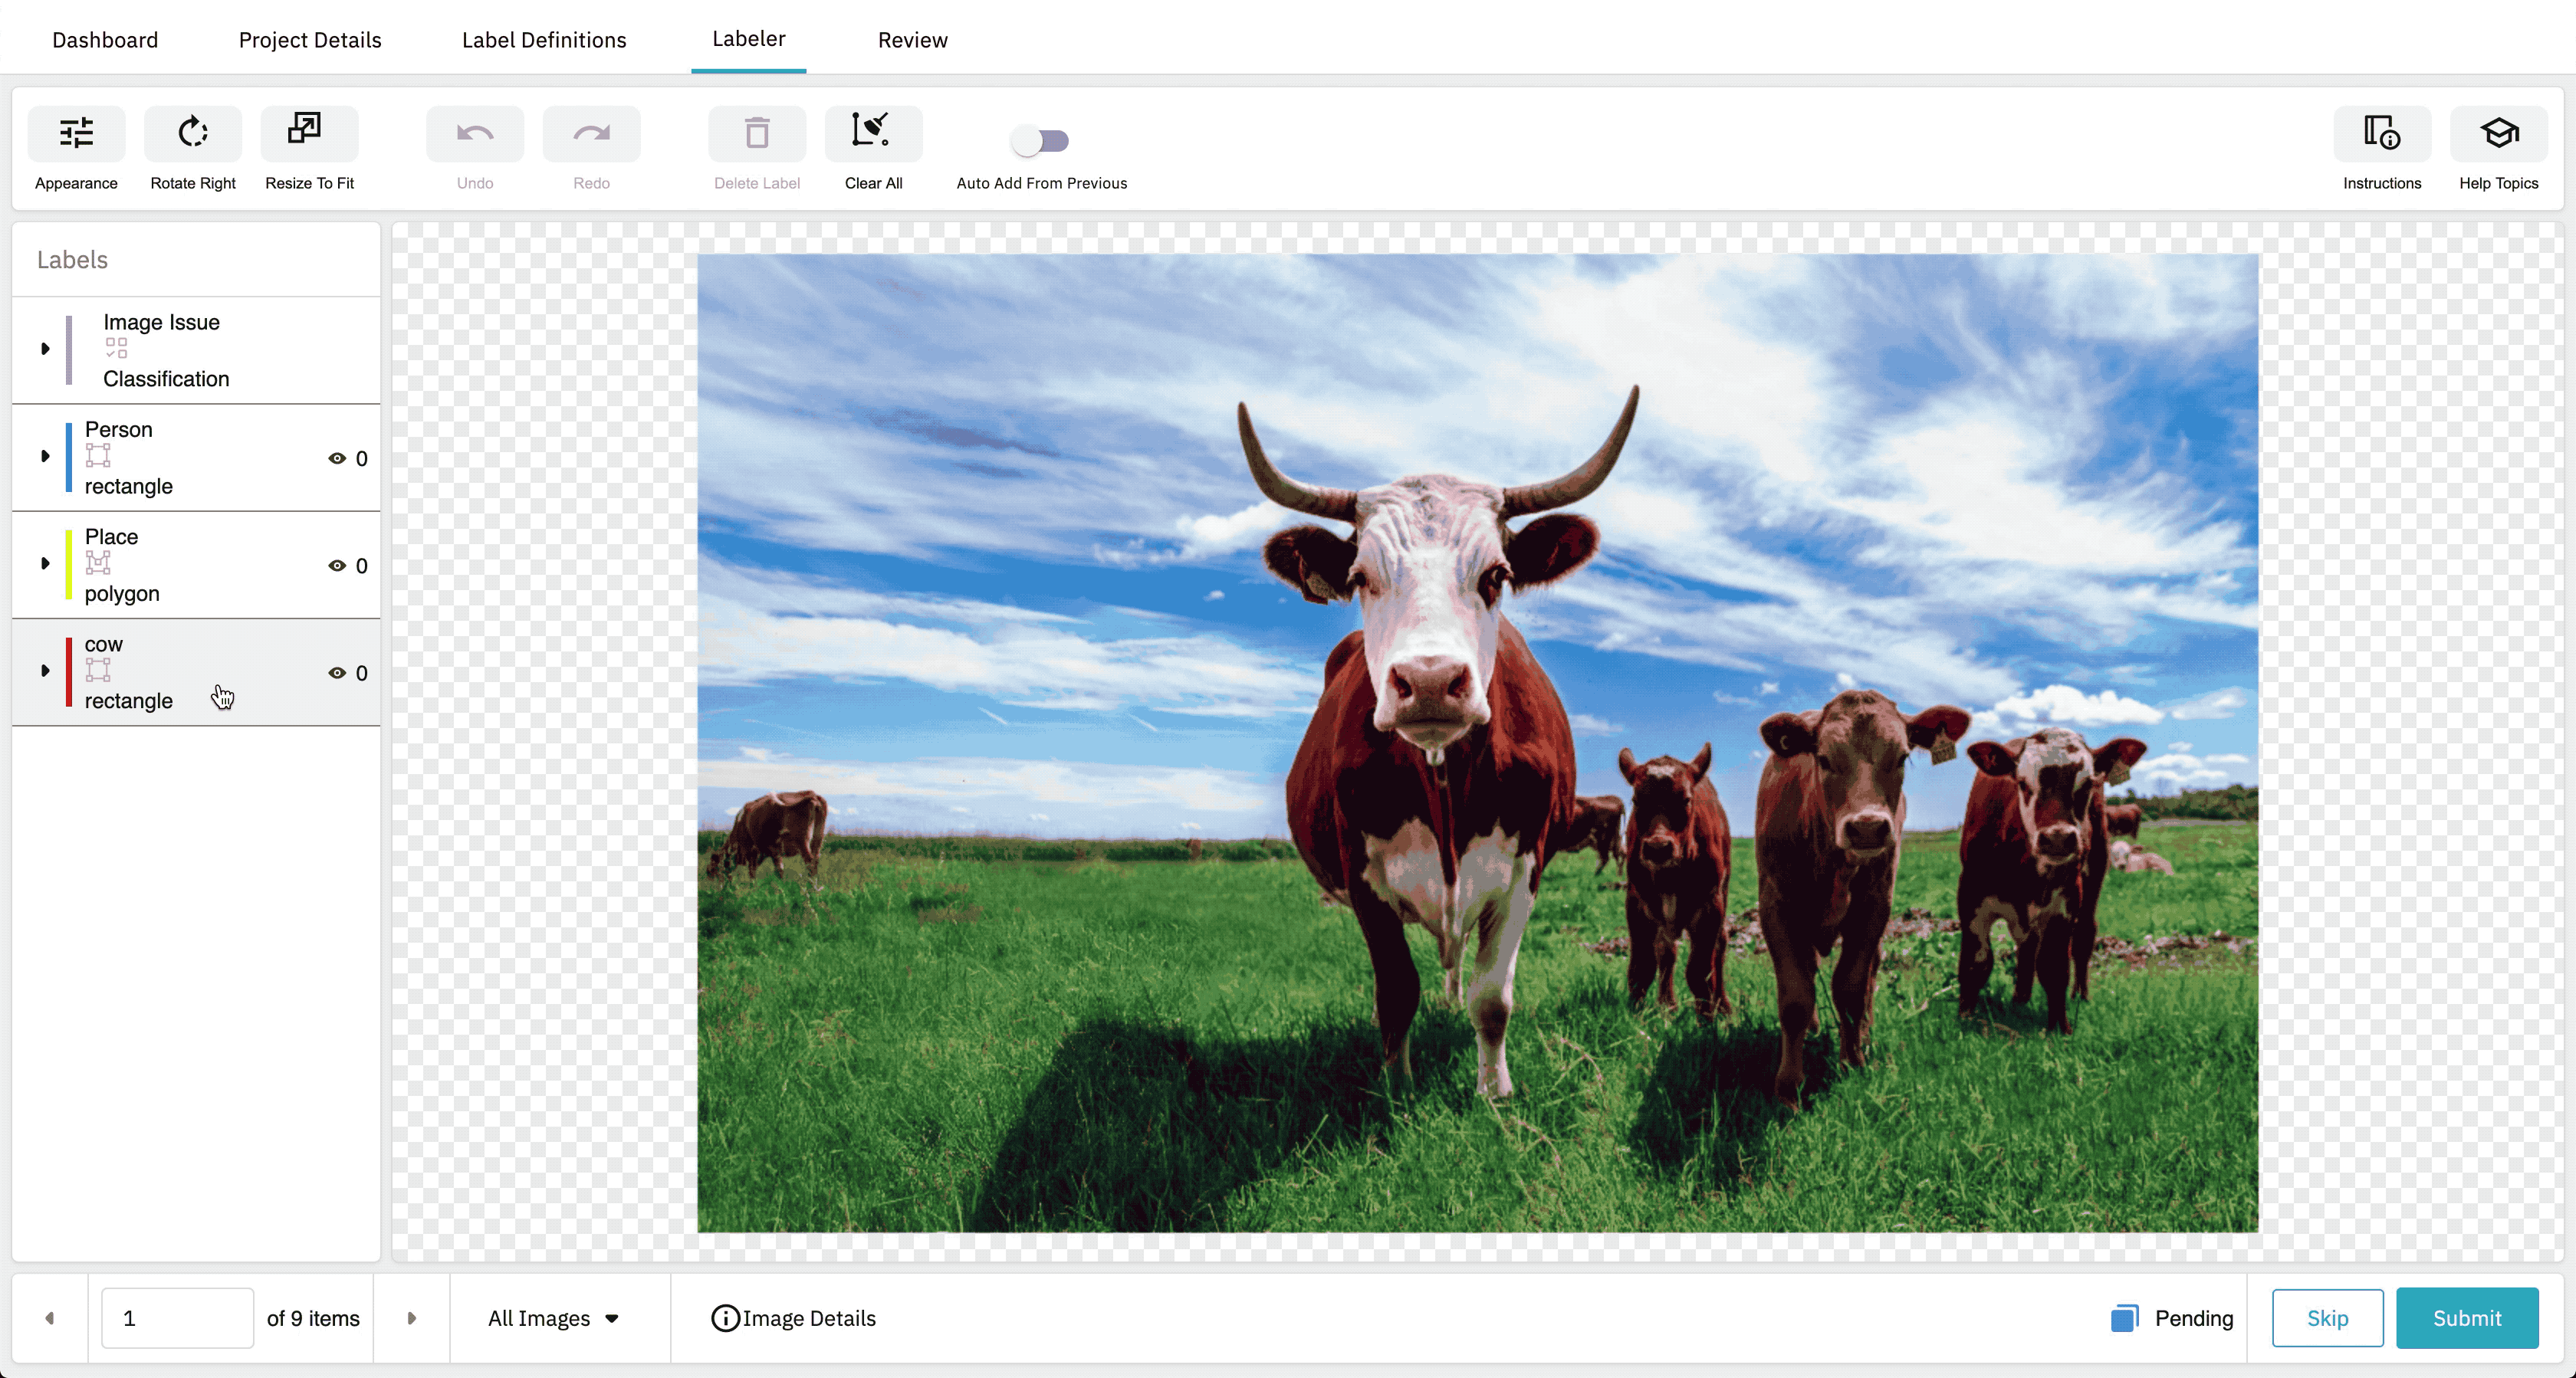Open the Project Details tab
This screenshot has width=2576, height=1378.
(310, 40)
